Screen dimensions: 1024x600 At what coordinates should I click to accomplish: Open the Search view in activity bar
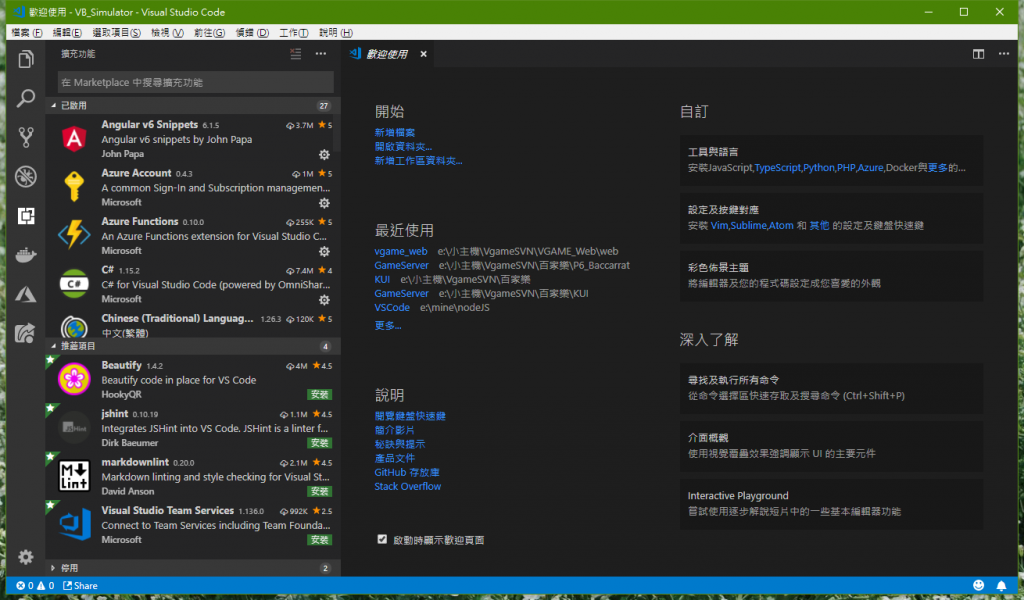click(x=25, y=99)
